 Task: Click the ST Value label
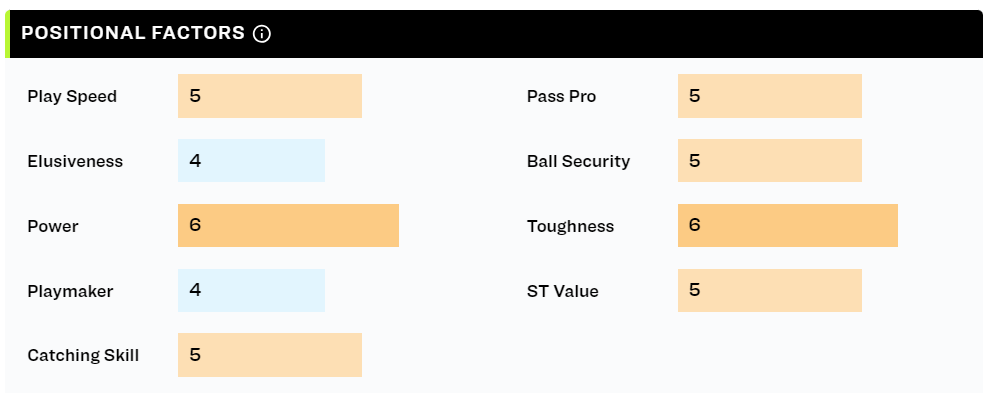[562, 292]
